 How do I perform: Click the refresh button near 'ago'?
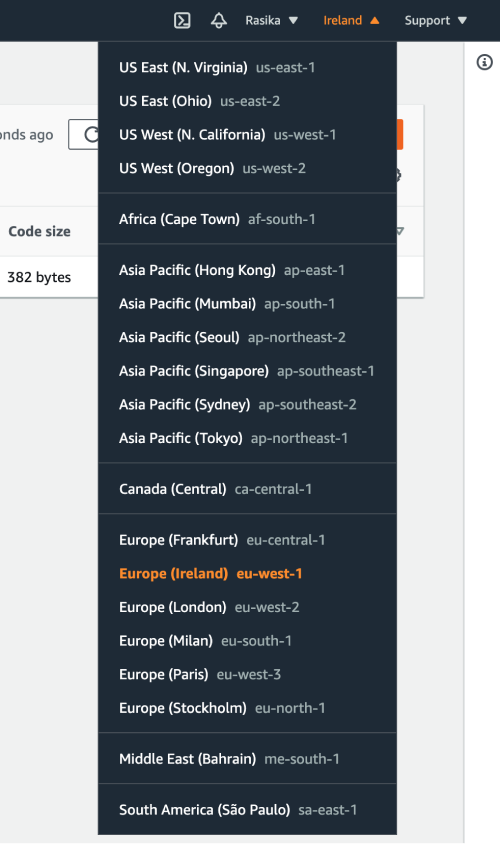point(84,135)
